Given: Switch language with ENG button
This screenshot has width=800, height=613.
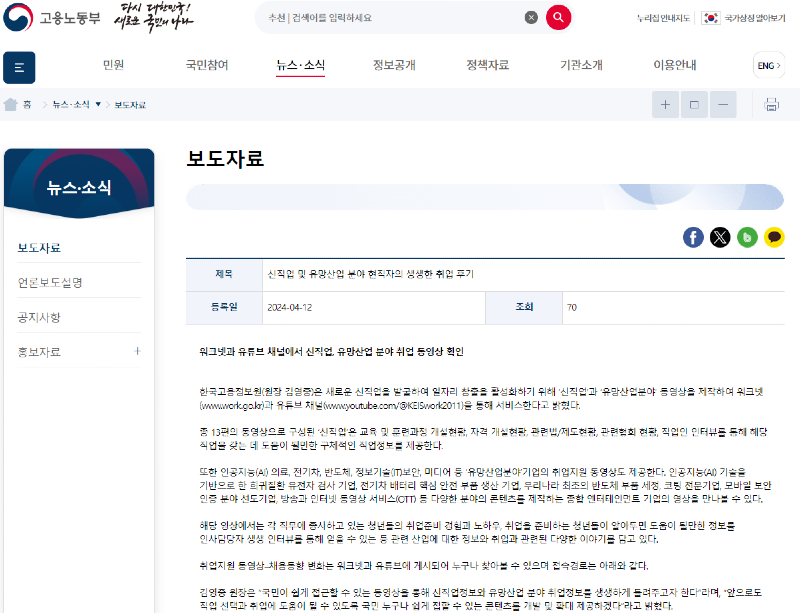Looking at the screenshot, I should [x=769, y=65].
